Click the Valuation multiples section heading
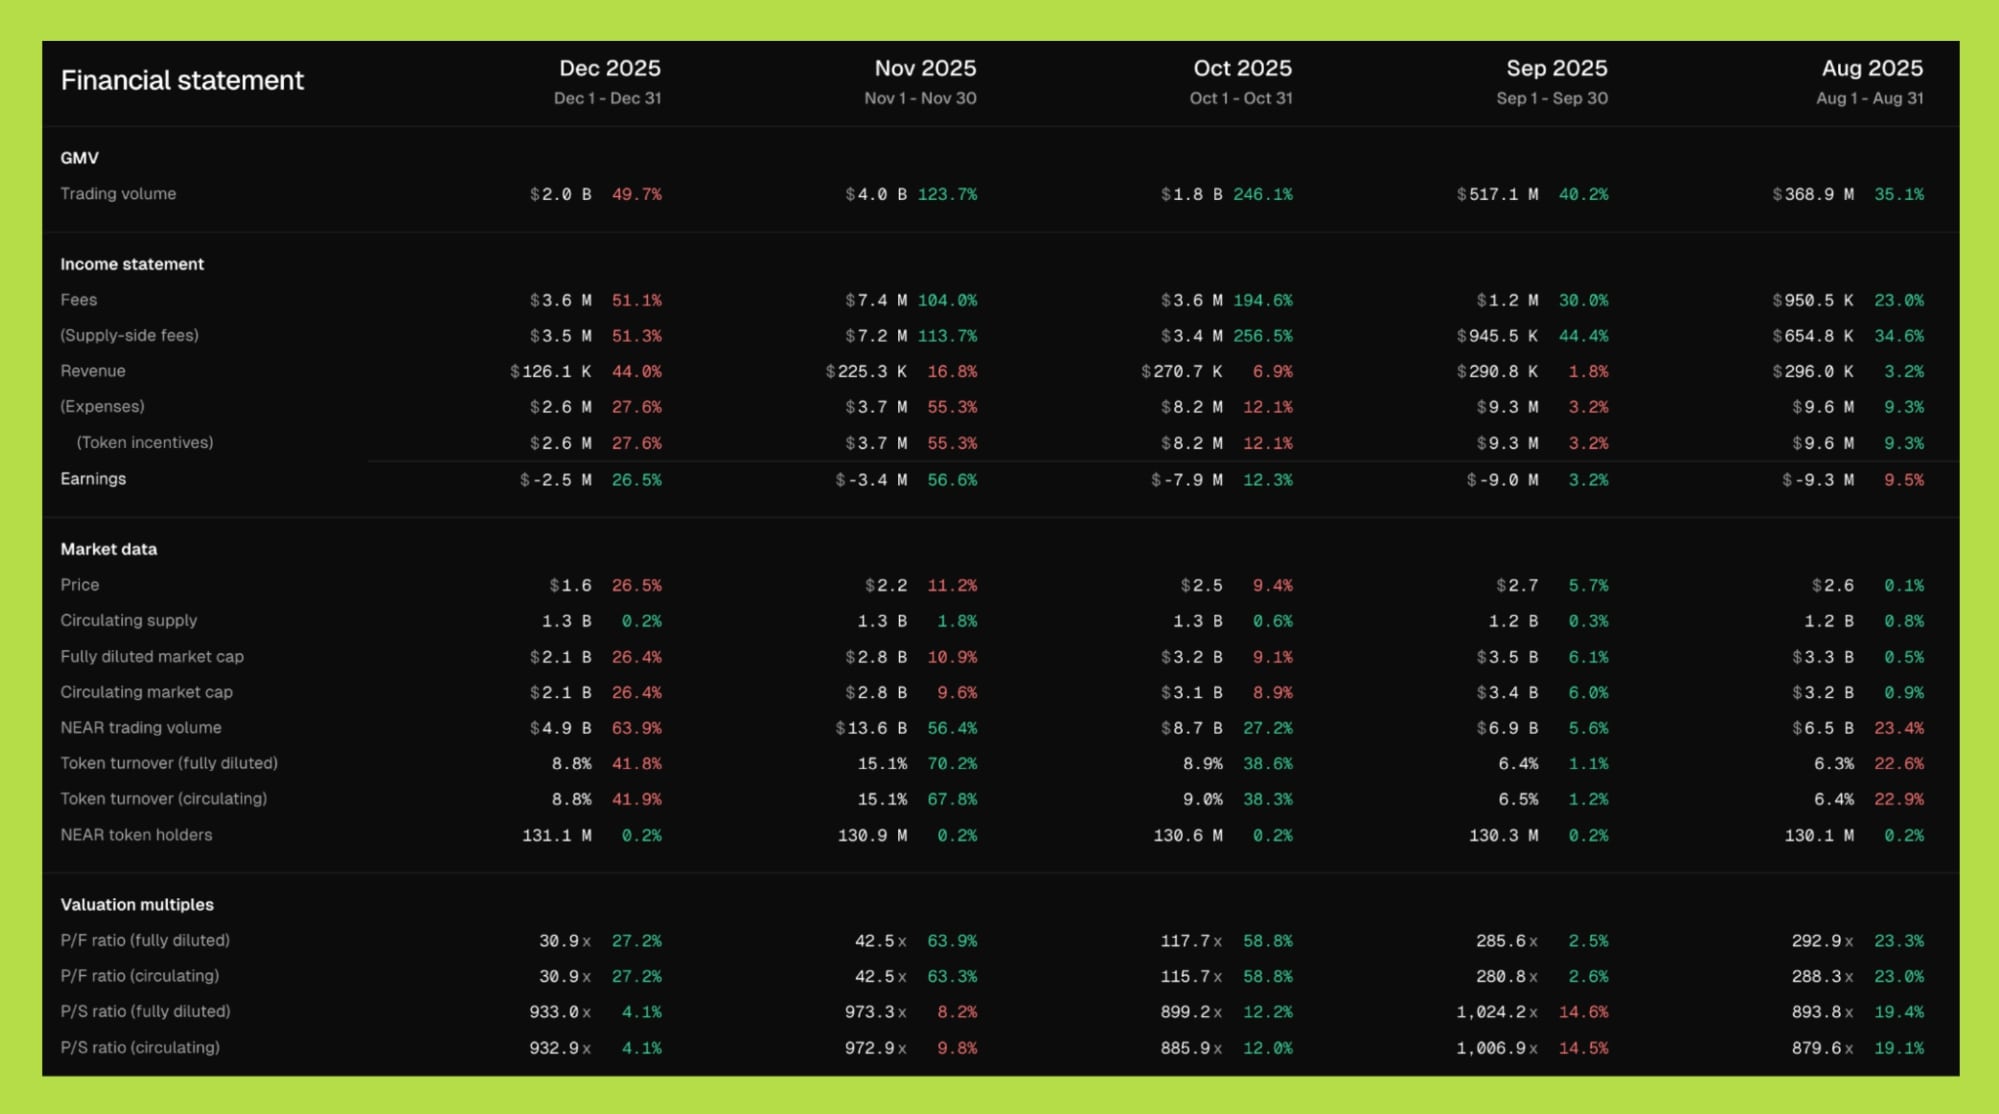 click(x=136, y=905)
